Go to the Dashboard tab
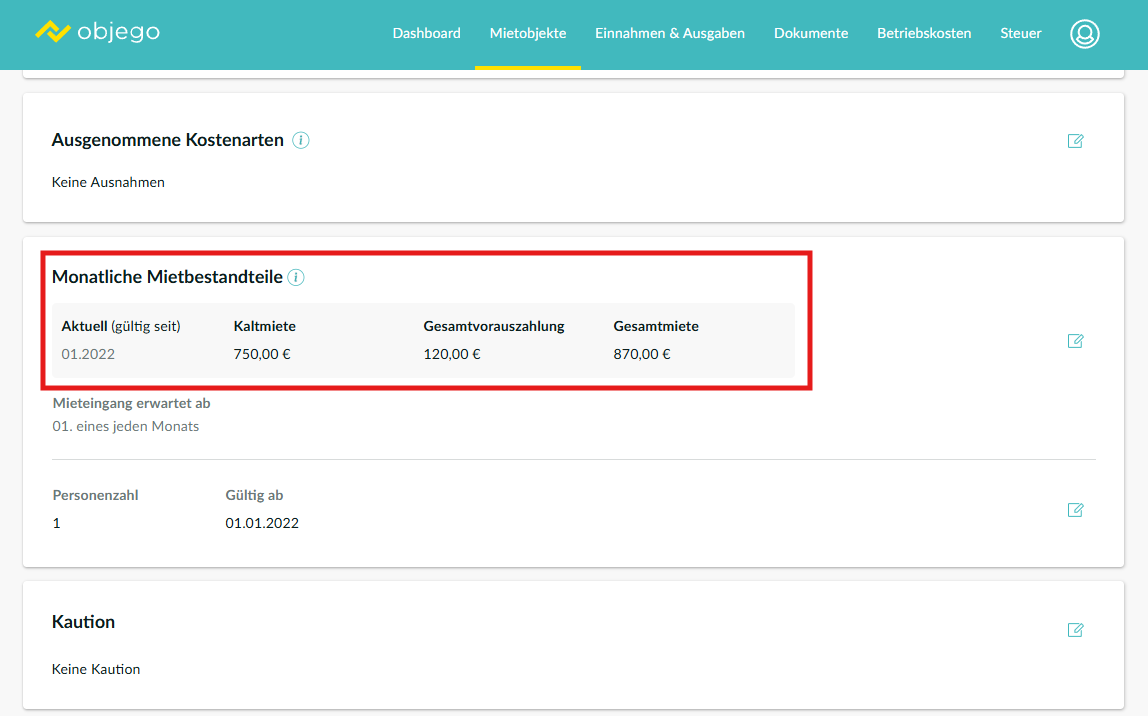This screenshot has height=716, width=1148. tap(426, 33)
